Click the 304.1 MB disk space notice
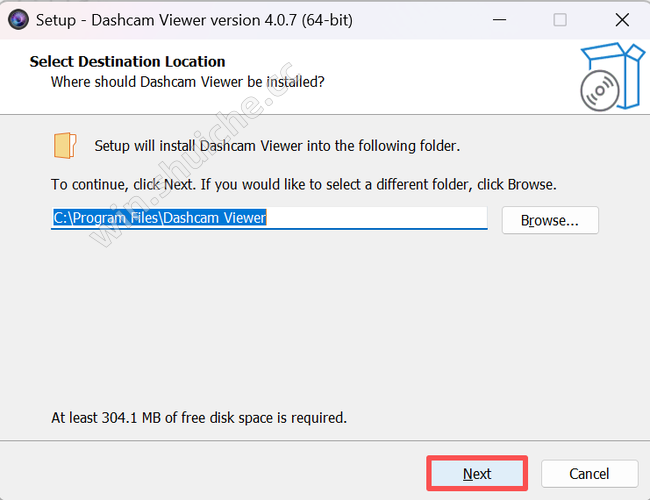The height and width of the screenshot is (500, 650). 199,417
